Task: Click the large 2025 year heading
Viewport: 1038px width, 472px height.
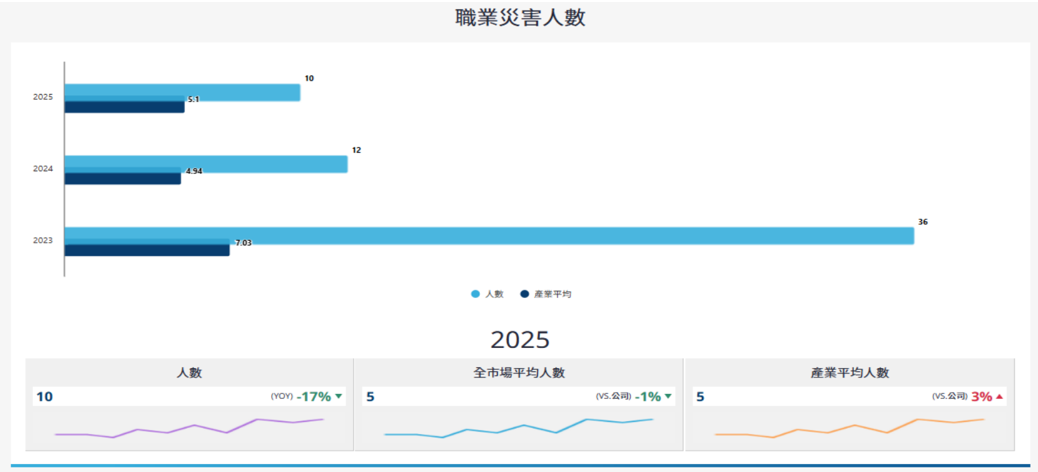Action: pyautogui.click(x=520, y=339)
